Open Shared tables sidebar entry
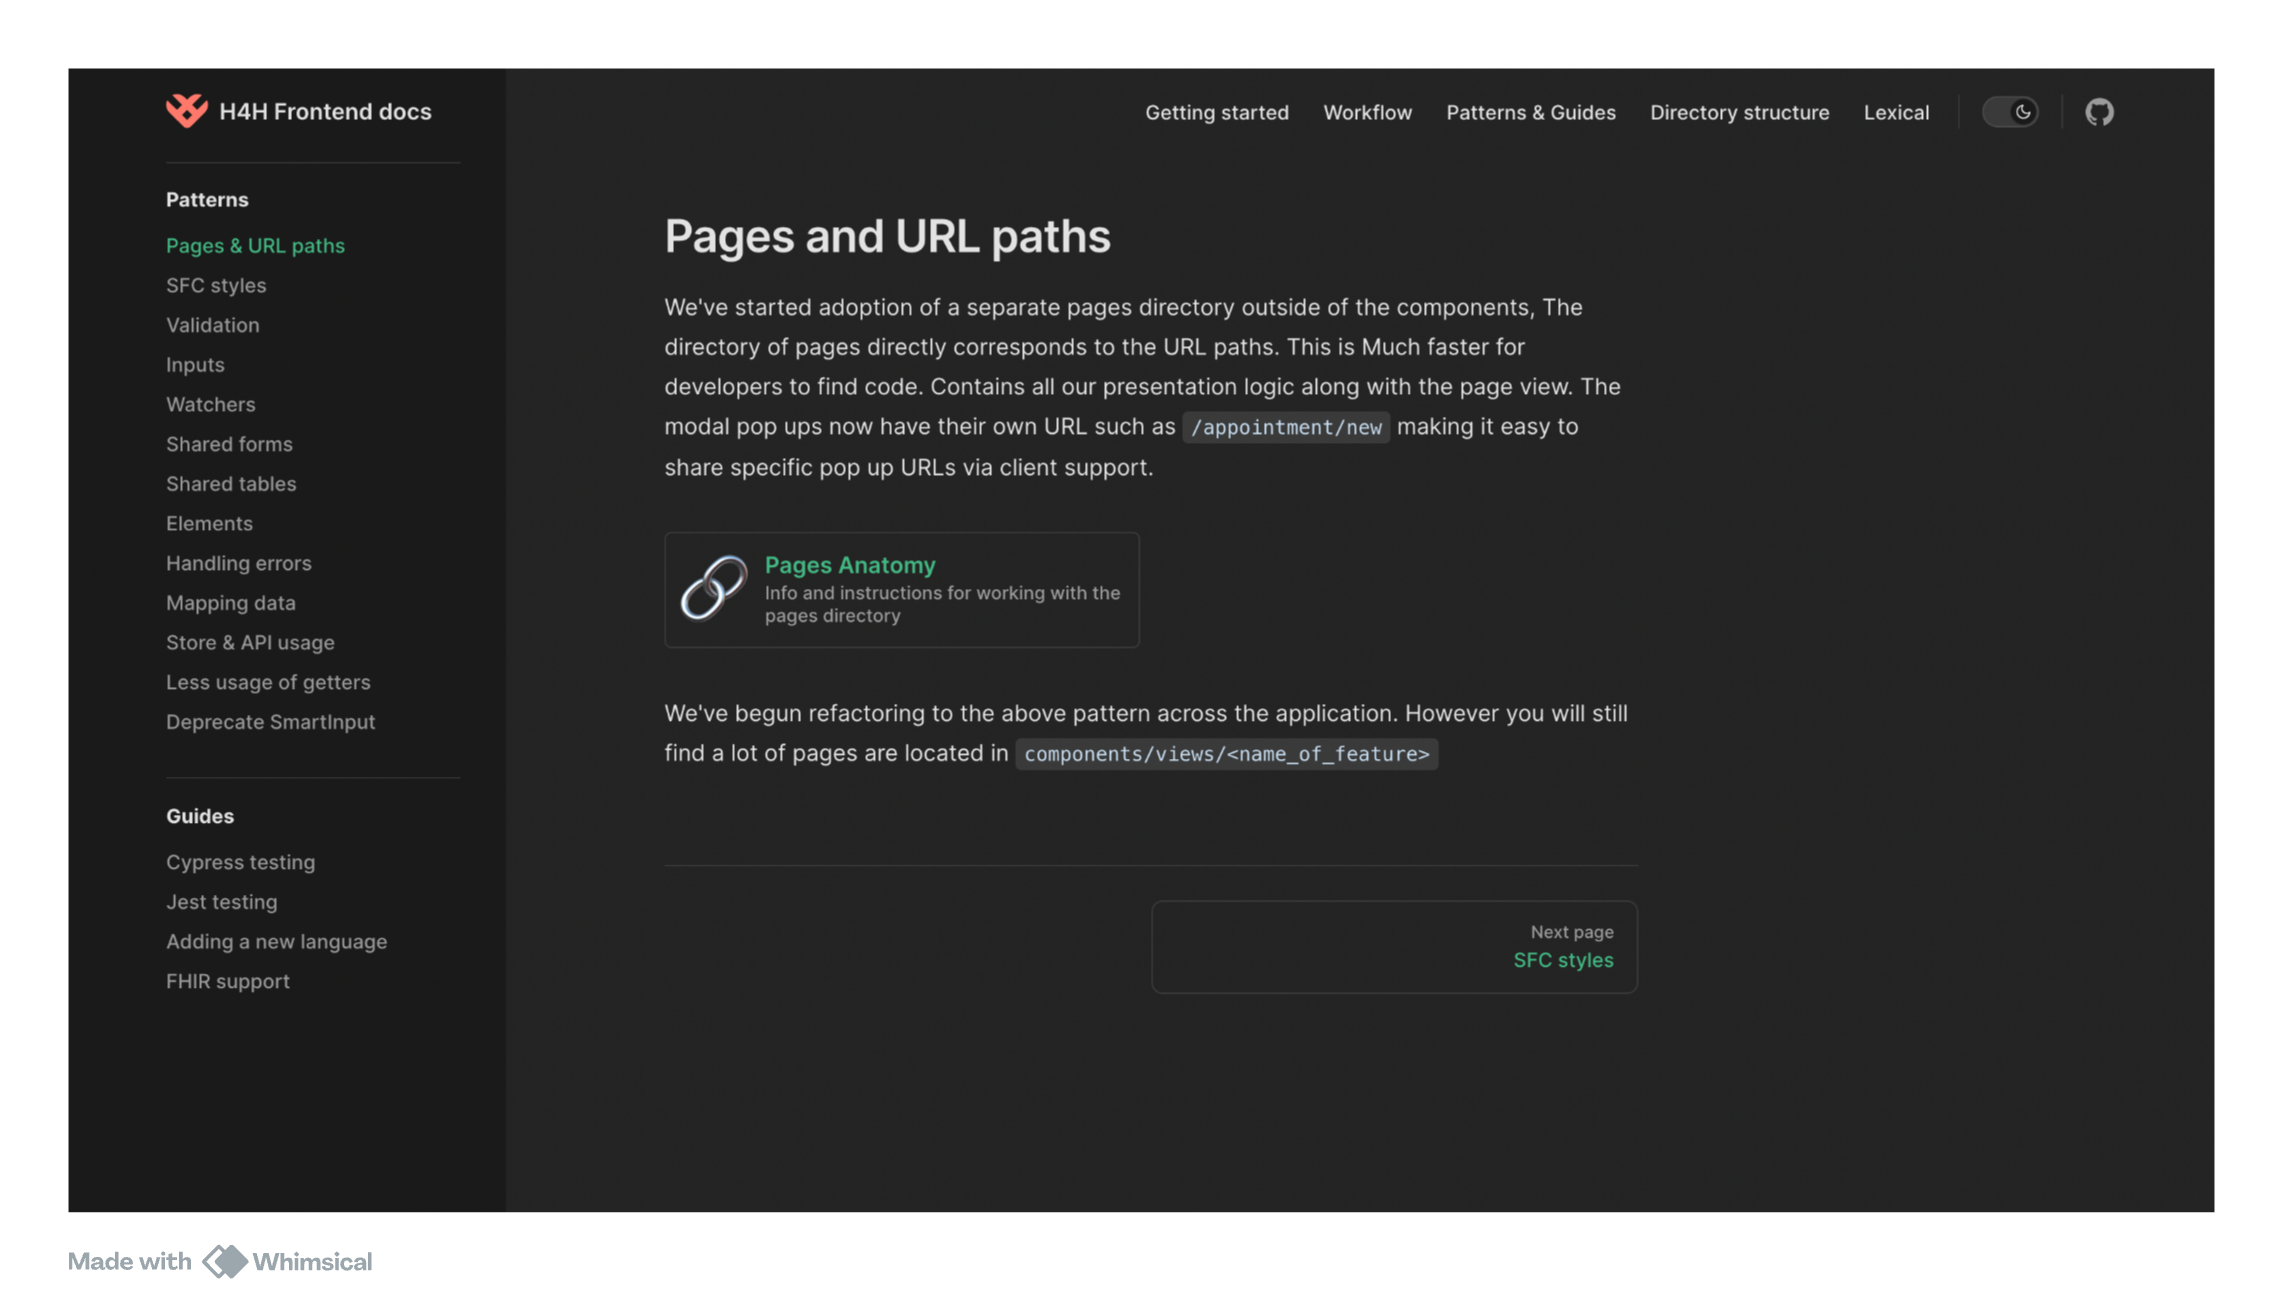 231,484
